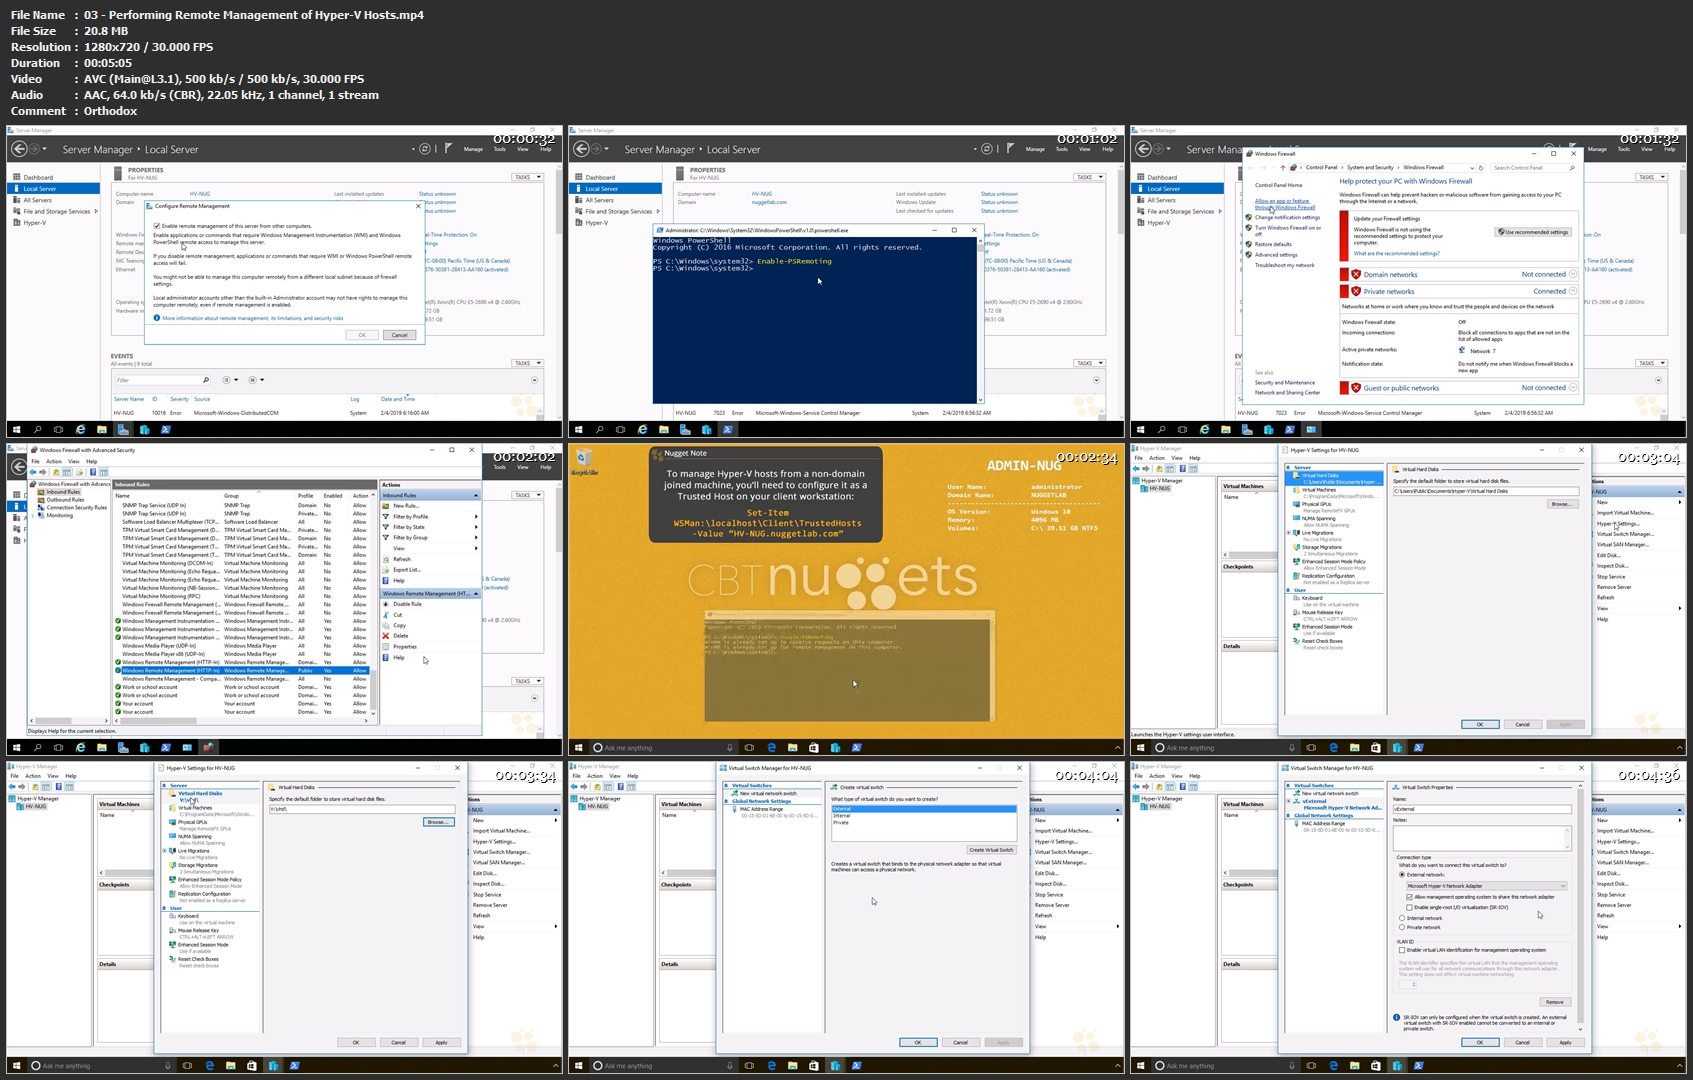Open Virtual SAN Manager action in 00:04:36 frame
This screenshot has width=1693, height=1080.
1623,863
